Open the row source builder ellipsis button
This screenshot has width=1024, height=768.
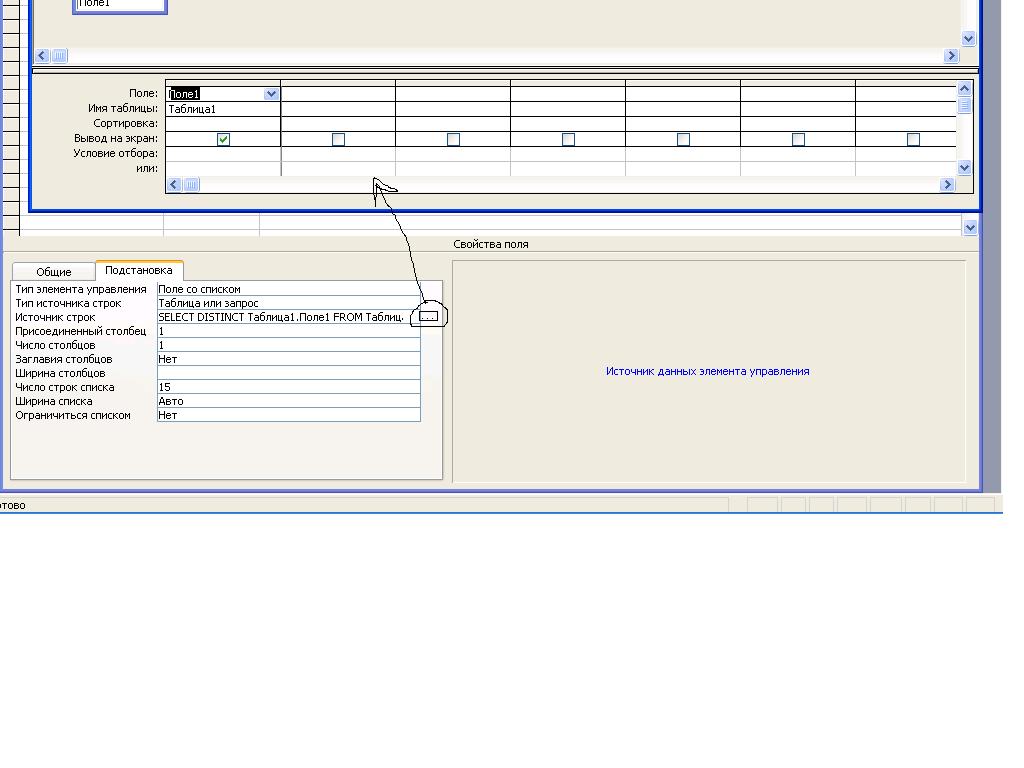428,316
